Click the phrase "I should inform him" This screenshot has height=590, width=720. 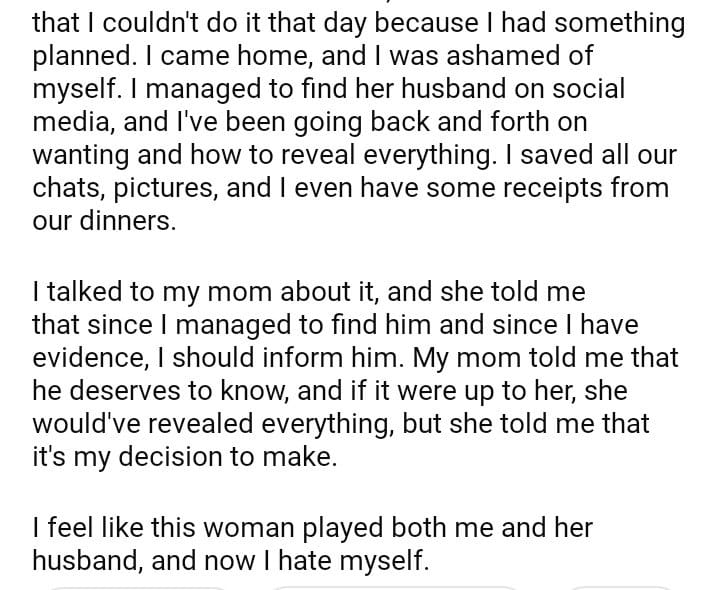[x=270, y=357]
